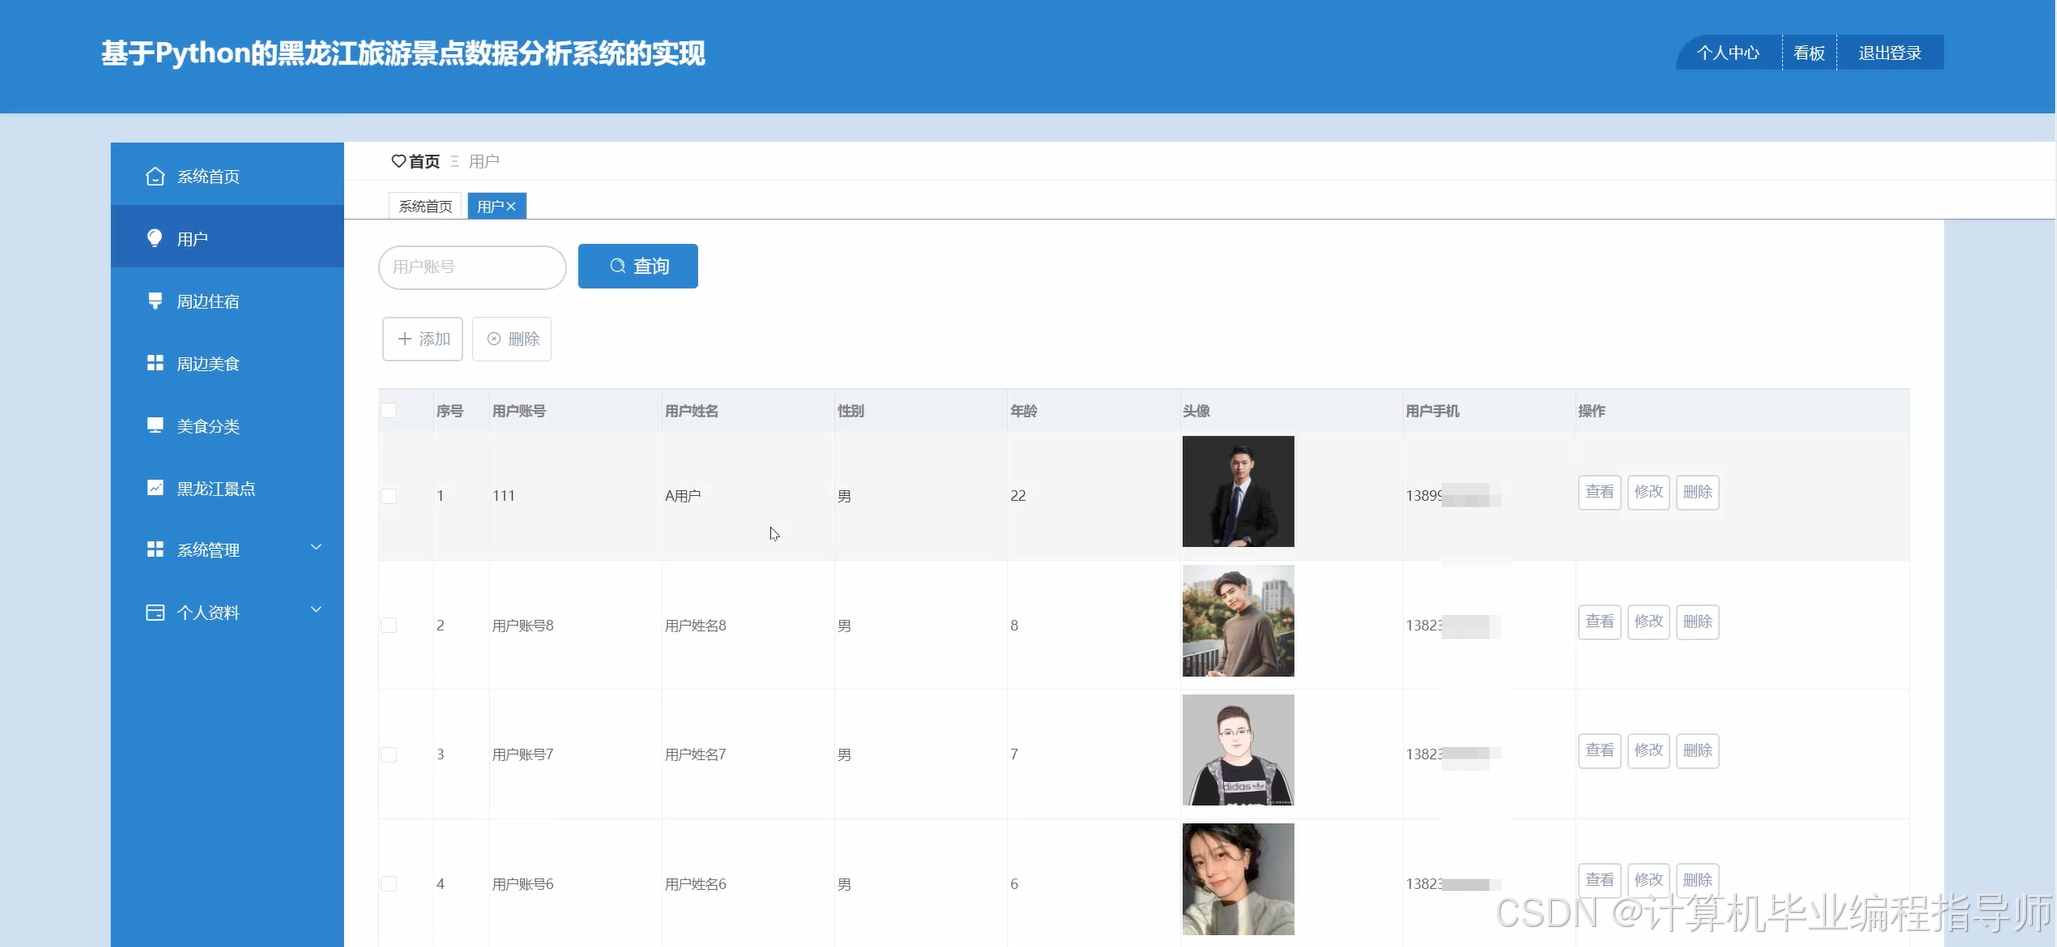The height and width of the screenshot is (947, 2057).
Task: Click the magnifier icon in the 查询 button
Action: pos(618,266)
